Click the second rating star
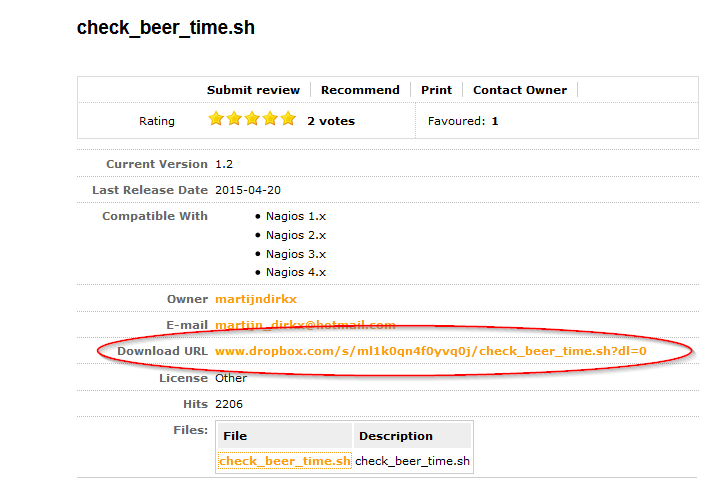The image size is (715, 487). (x=234, y=120)
